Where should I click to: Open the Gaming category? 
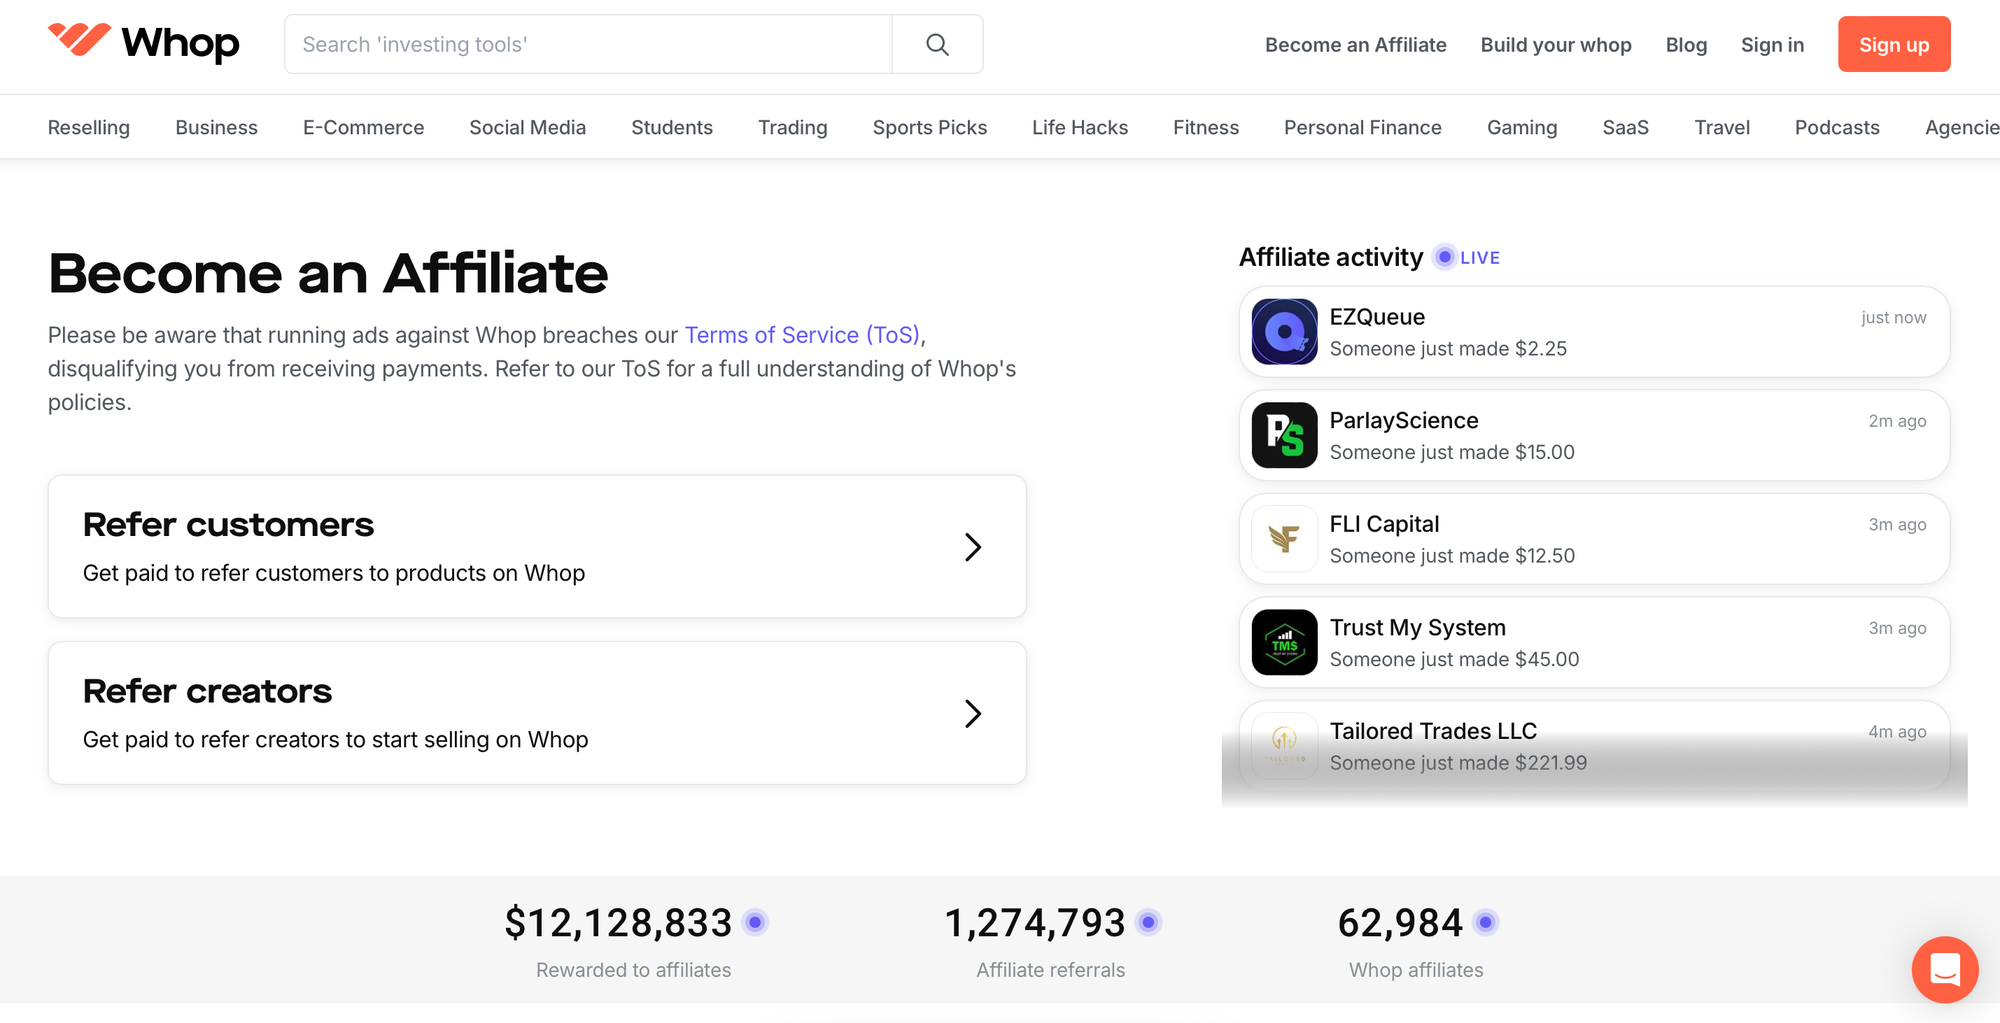[x=1521, y=127]
